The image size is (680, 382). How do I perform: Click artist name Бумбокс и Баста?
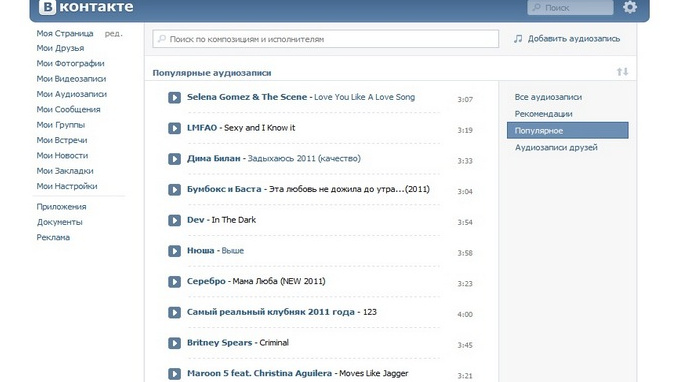click(224, 189)
